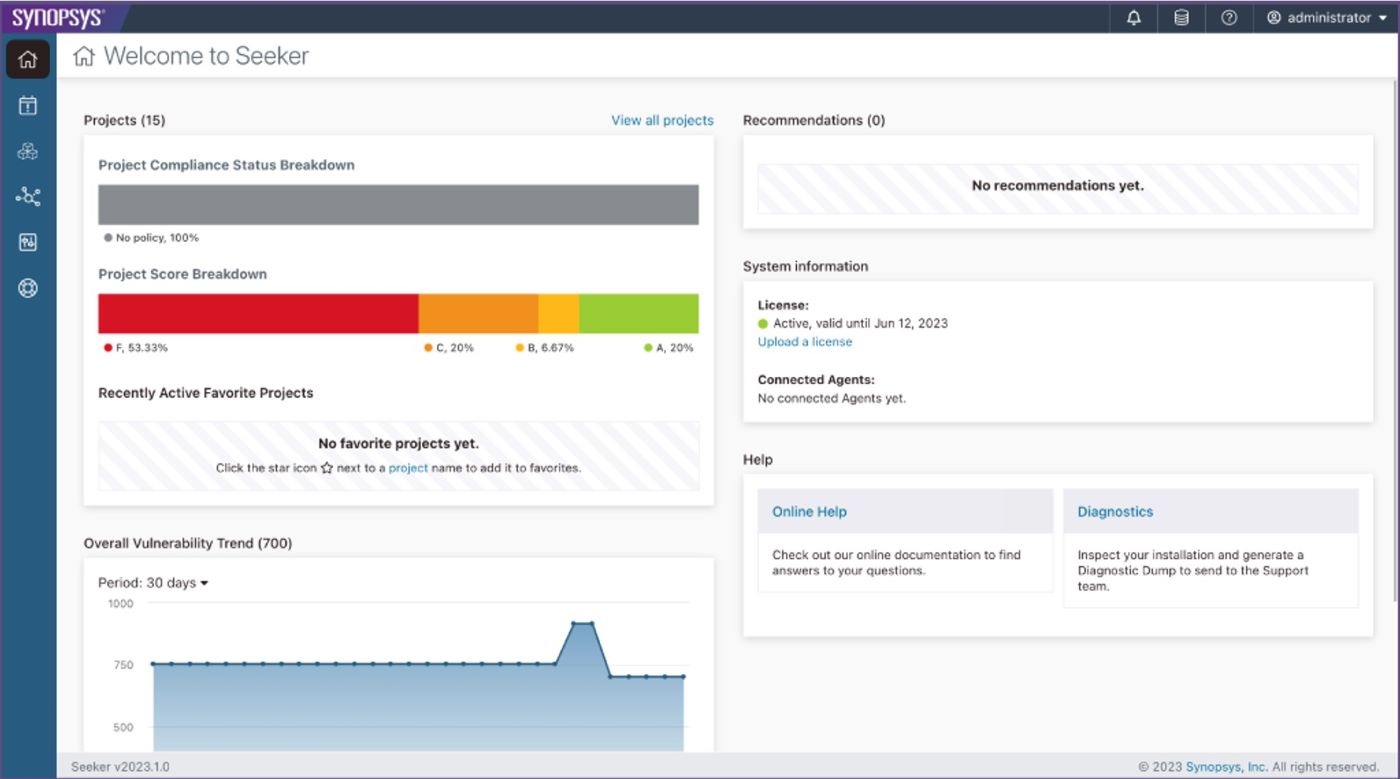Click 'Seeker v2023.1.0' version text

click(120, 767)
